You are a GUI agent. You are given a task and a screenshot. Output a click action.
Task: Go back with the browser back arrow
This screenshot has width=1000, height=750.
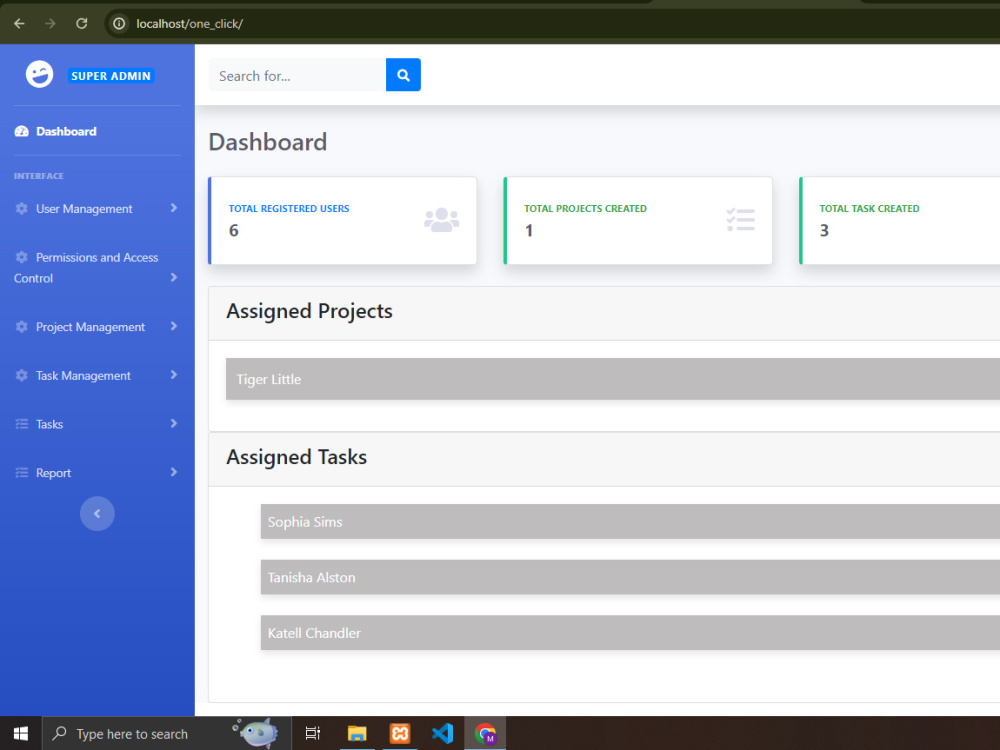click(19, 24)
